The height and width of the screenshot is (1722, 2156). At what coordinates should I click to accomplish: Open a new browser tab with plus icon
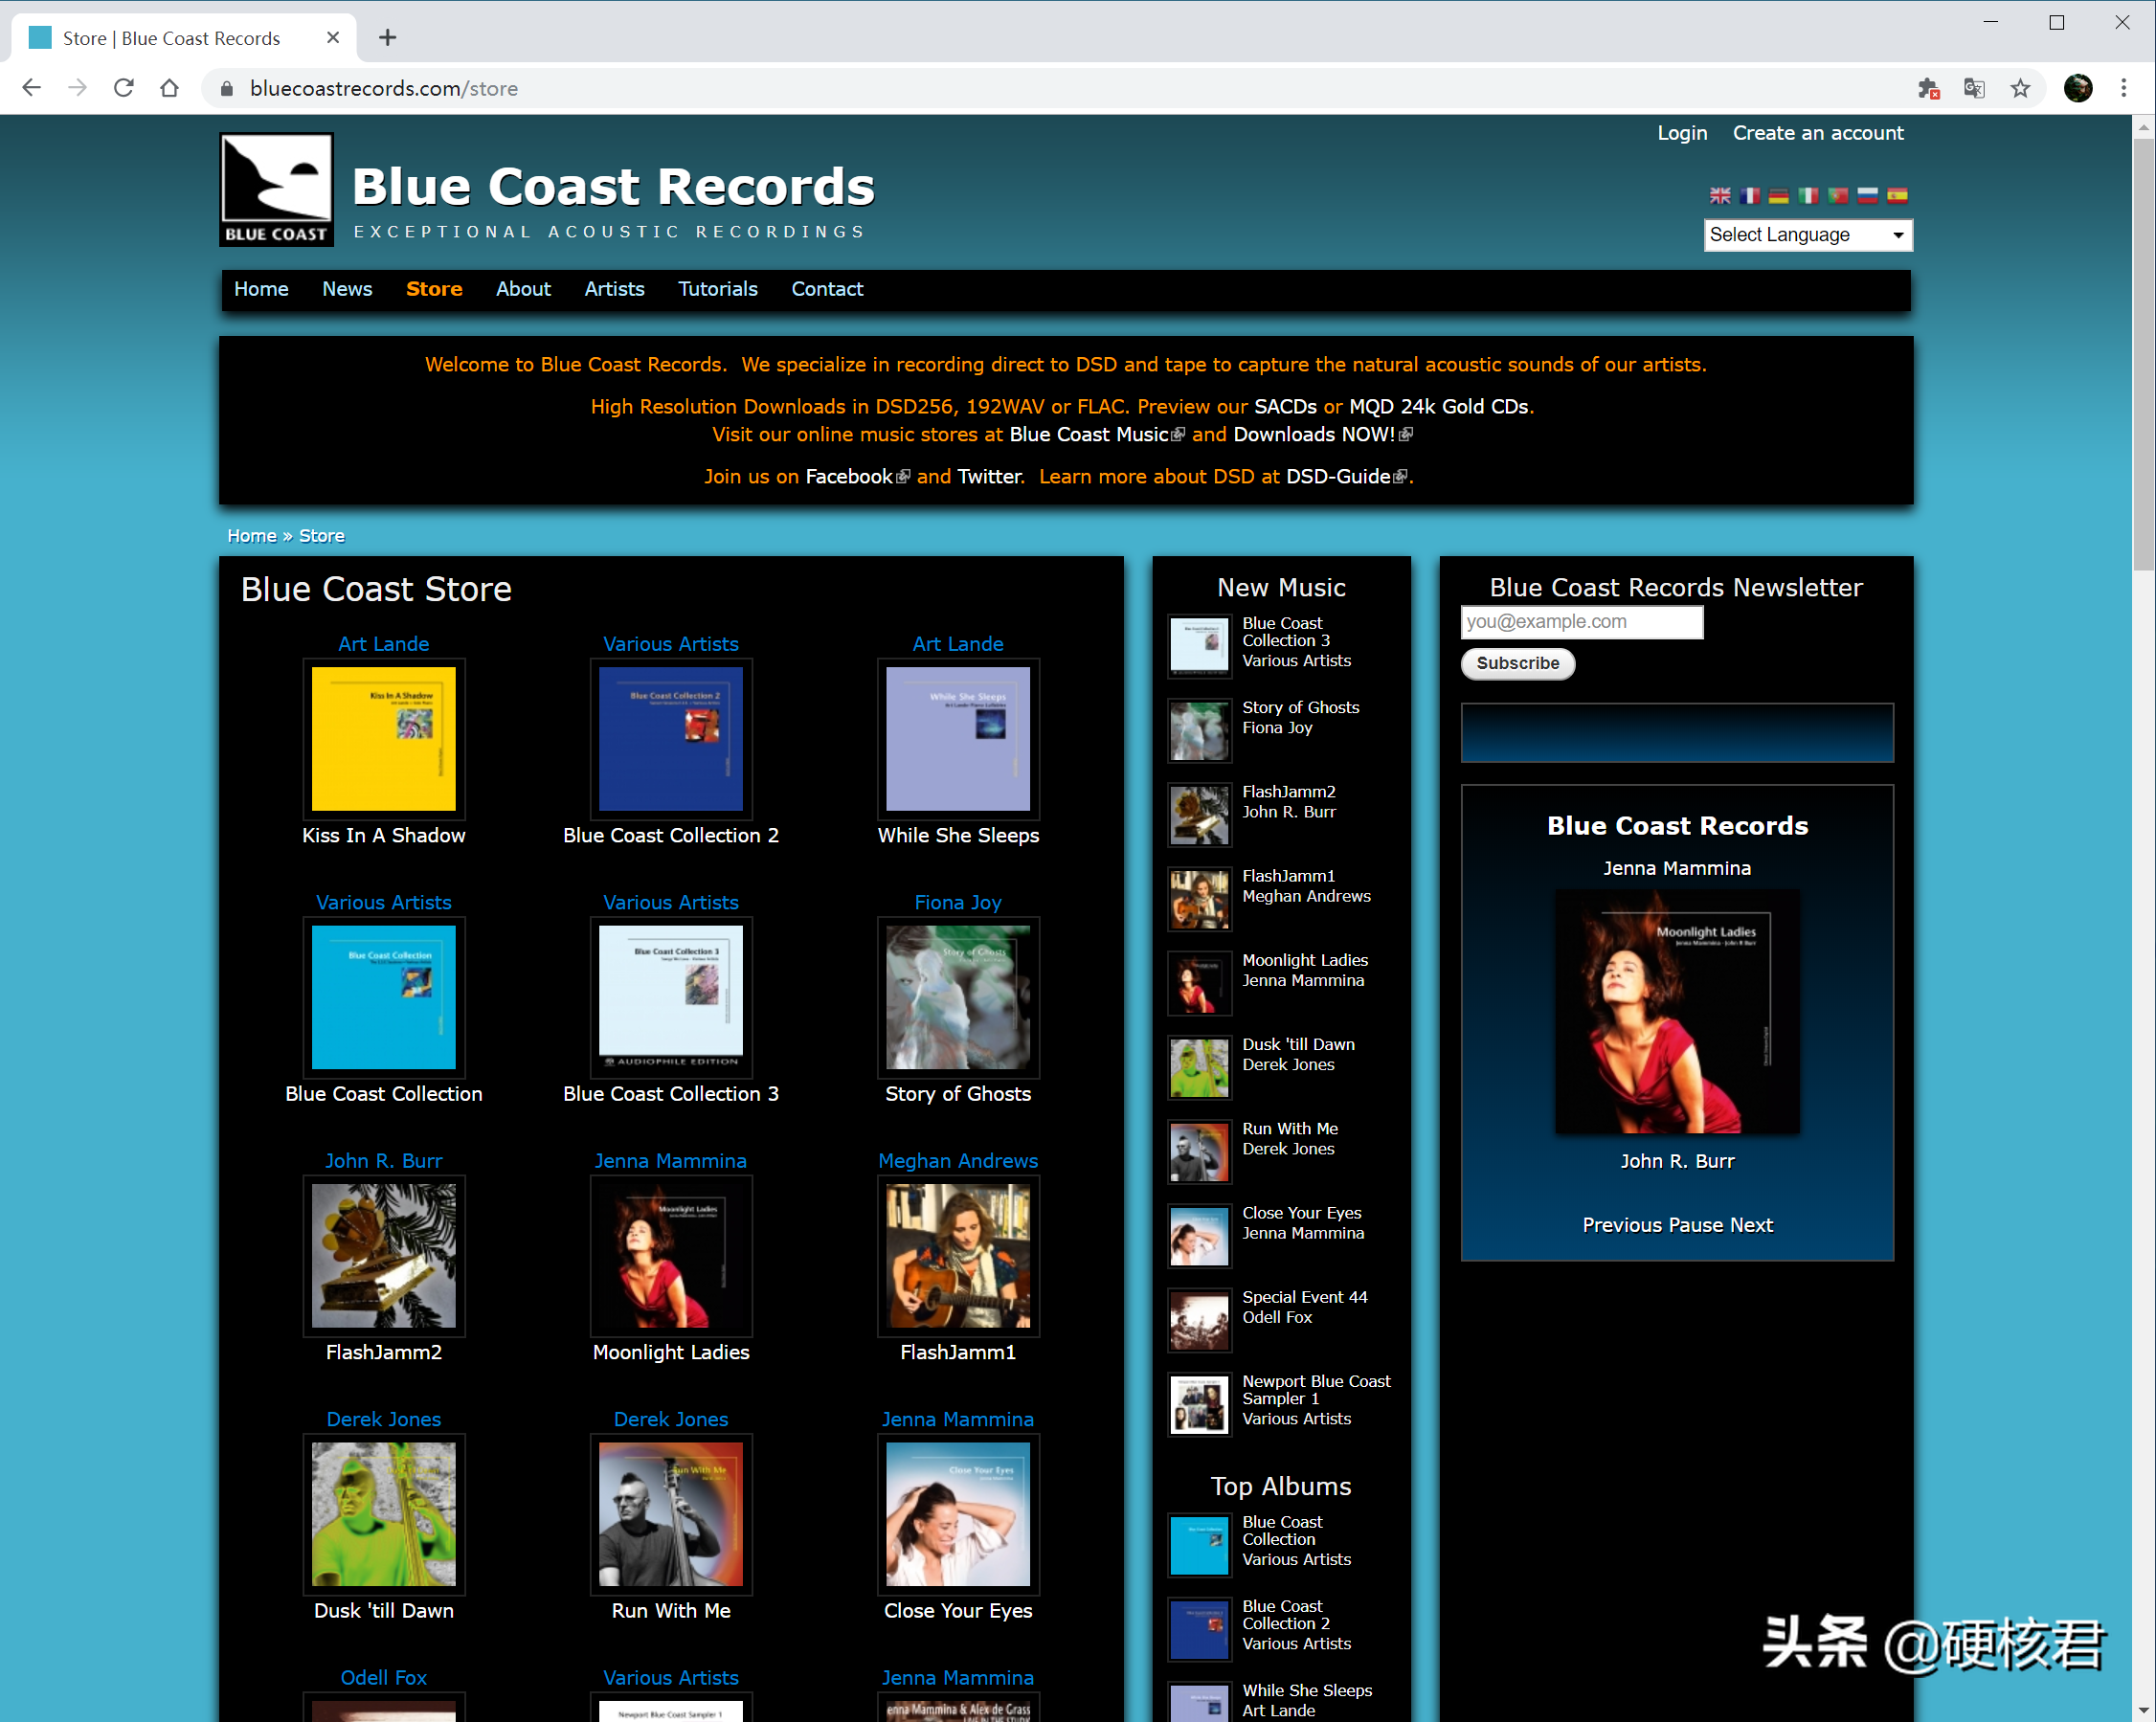pyautogui.click(x=388, y=38)
